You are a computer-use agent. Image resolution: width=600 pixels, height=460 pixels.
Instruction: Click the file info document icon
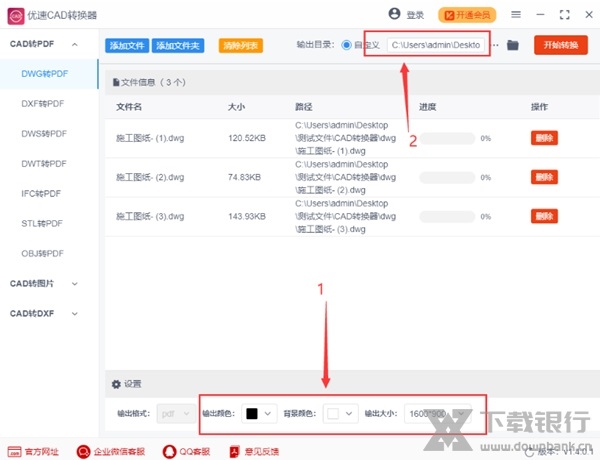pos(116,82)
